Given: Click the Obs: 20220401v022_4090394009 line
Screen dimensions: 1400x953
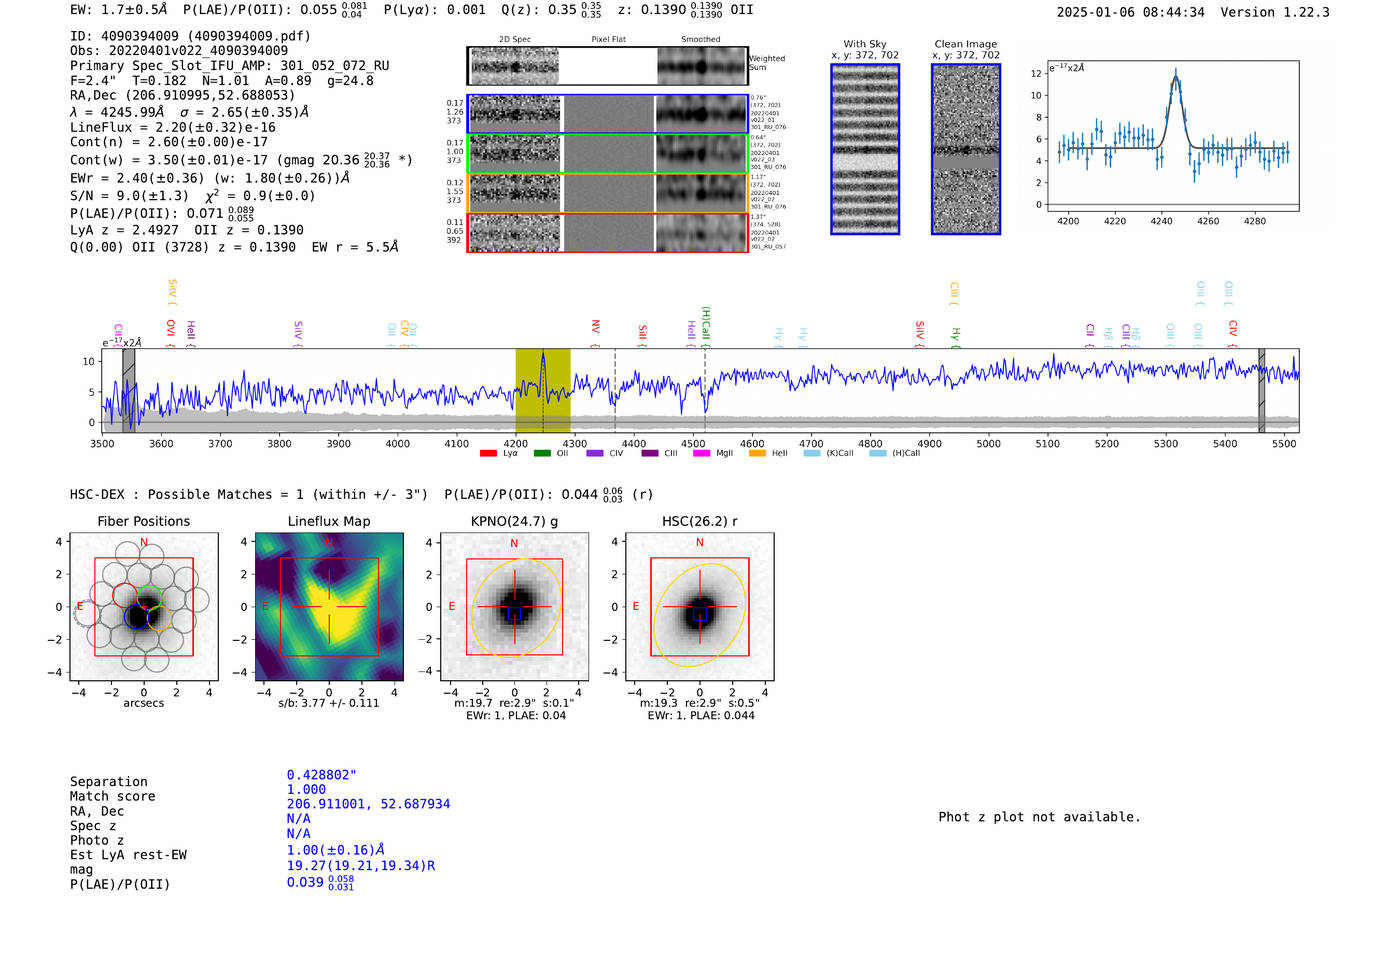Looking at the screenshot, I should [x=179, y=50].
